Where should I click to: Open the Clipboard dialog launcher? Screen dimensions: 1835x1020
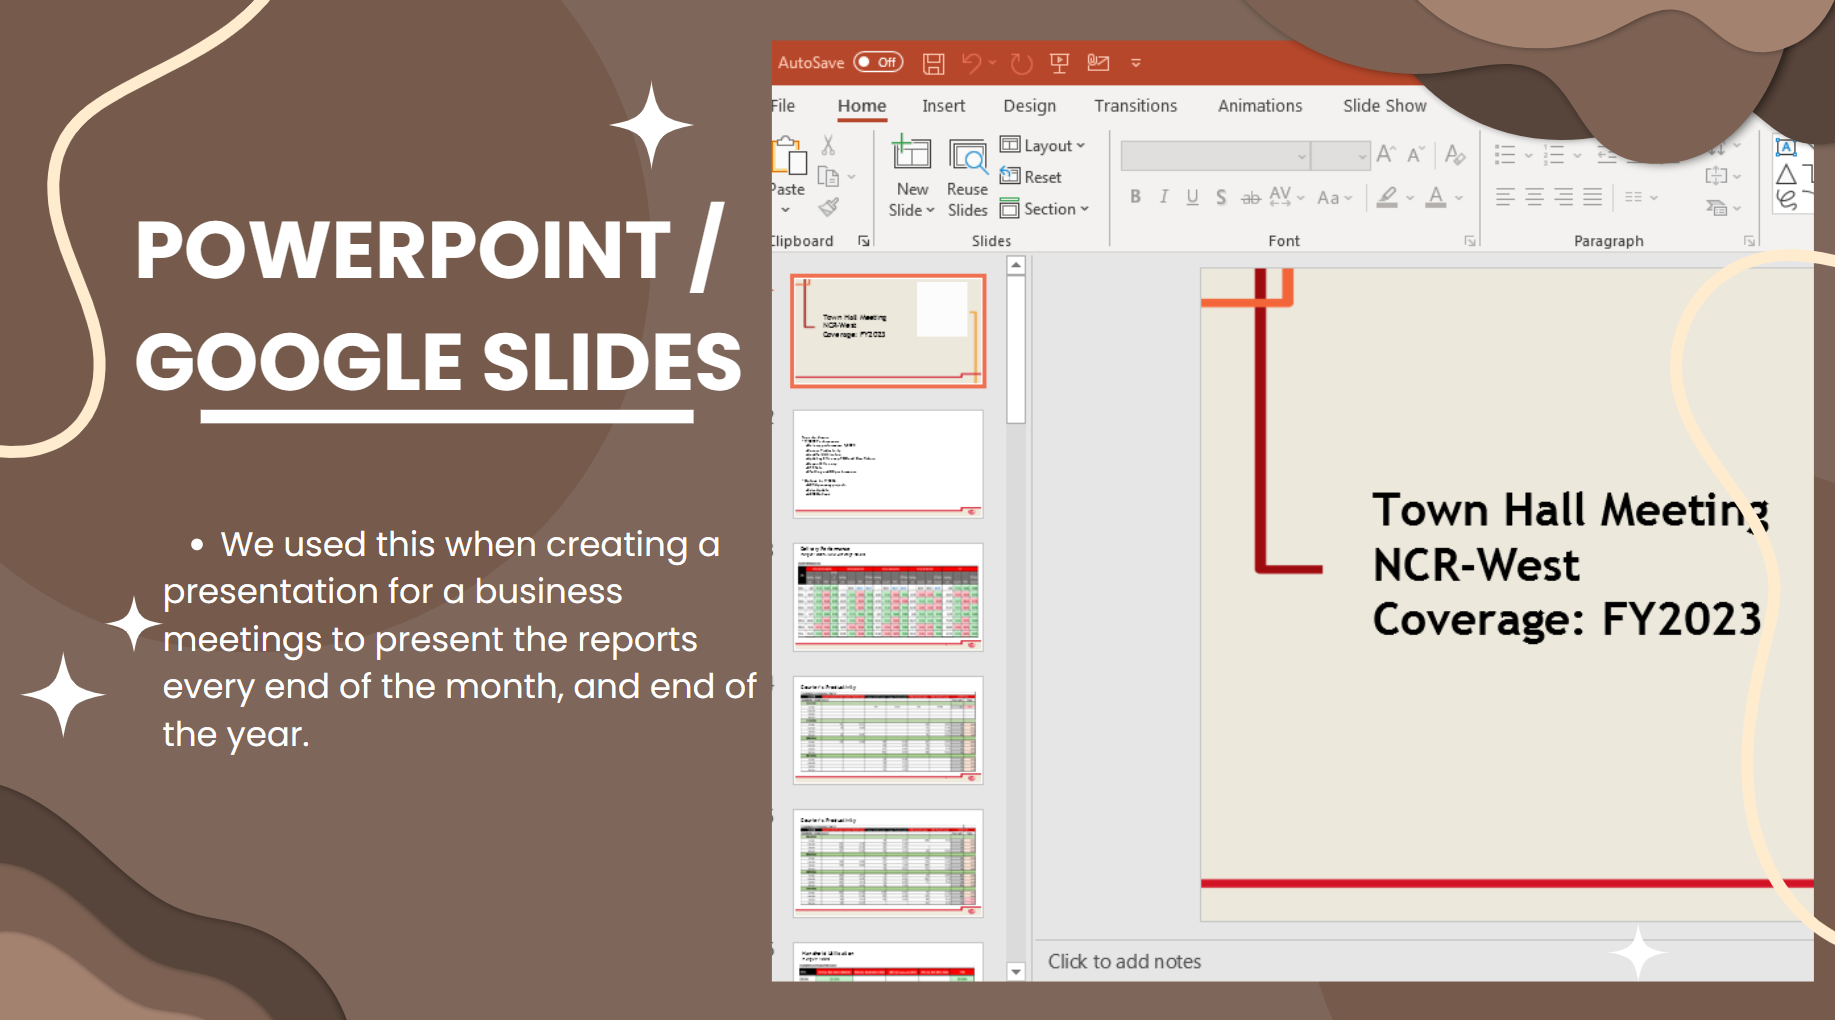pos(864,241)
